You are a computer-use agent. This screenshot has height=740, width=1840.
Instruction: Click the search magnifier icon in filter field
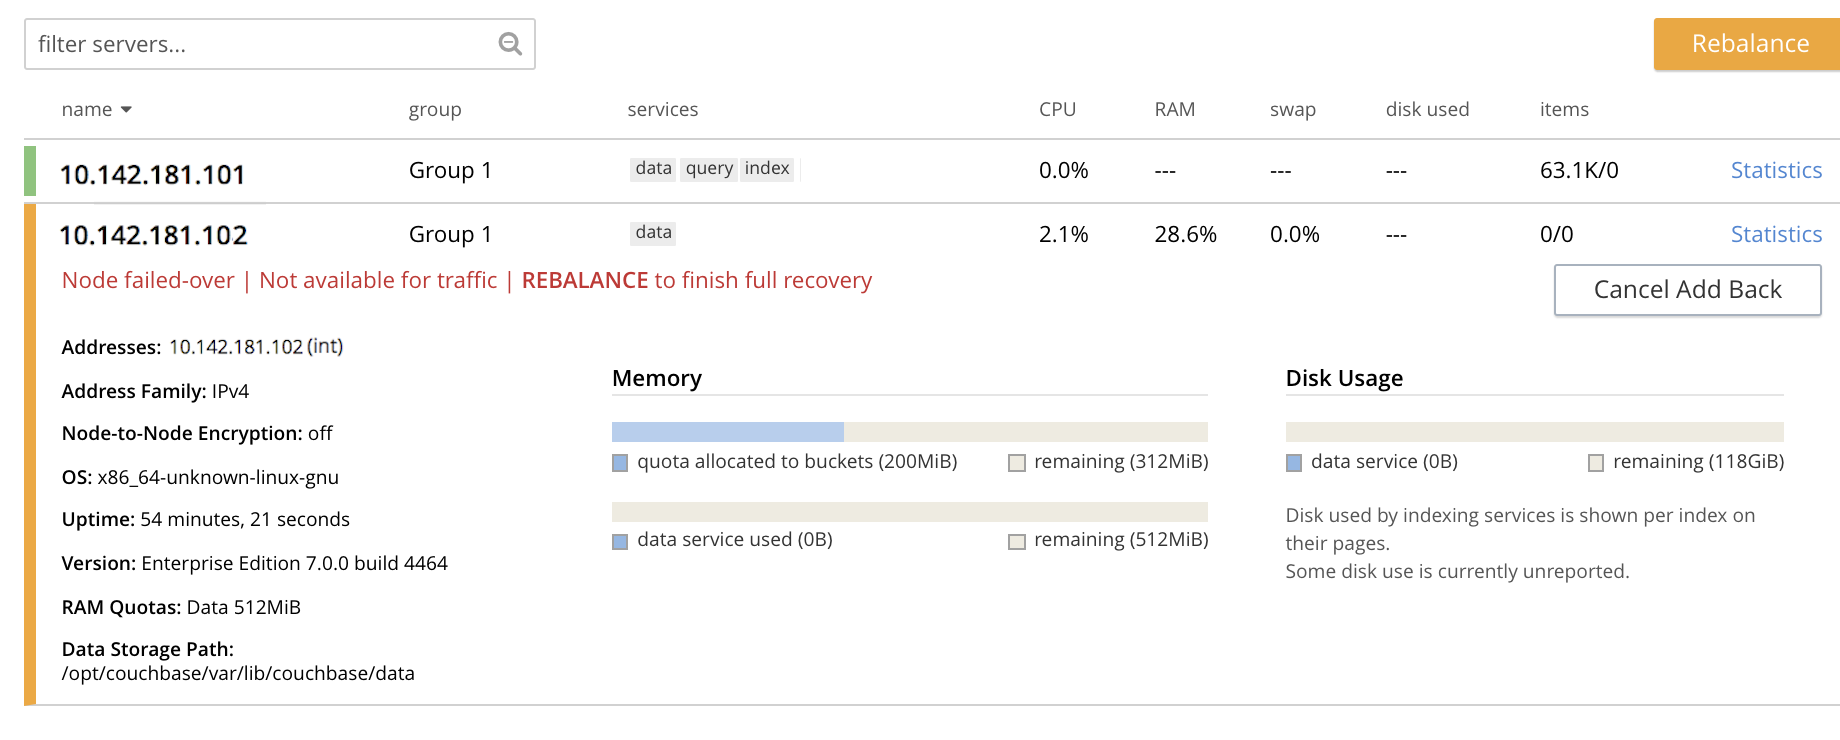(510, 43)
